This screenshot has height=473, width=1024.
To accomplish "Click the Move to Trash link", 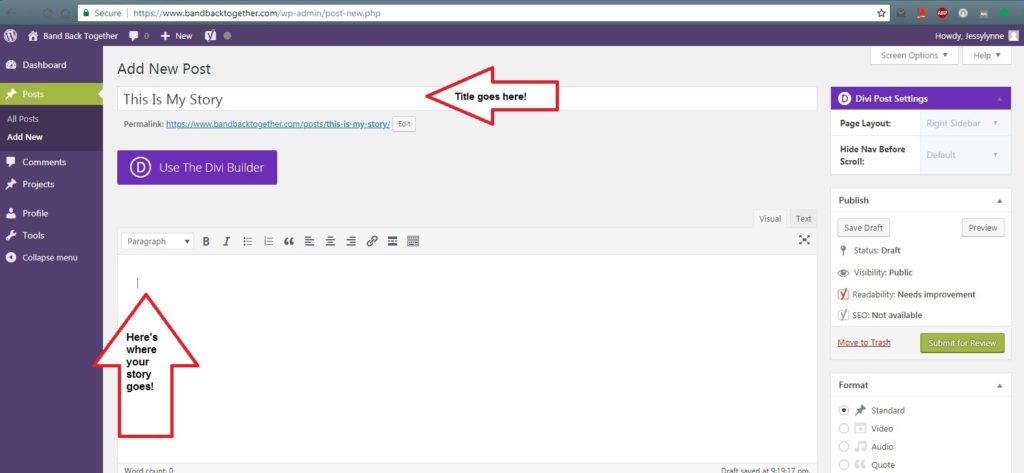I will pyautogui.click(x=866, y=343).
